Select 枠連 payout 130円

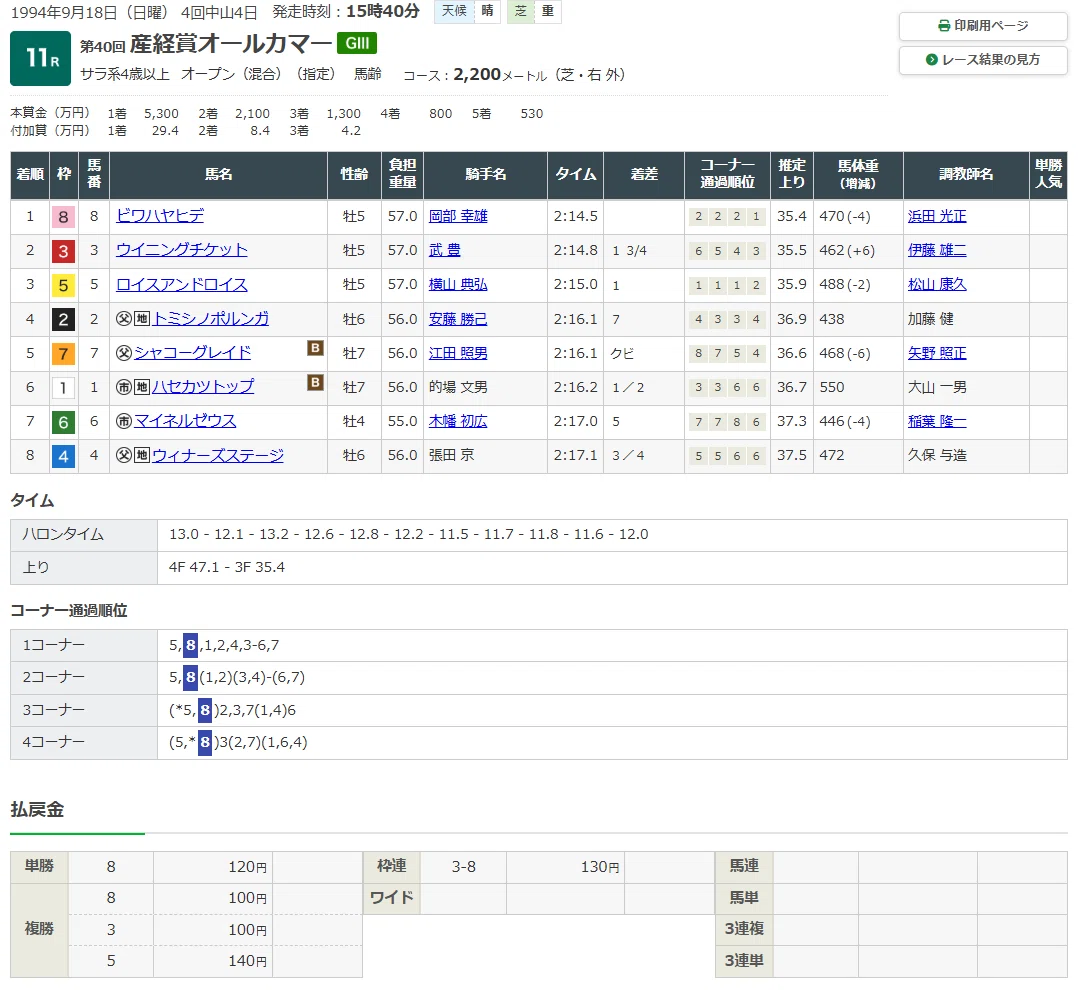[x=600, y=867]
